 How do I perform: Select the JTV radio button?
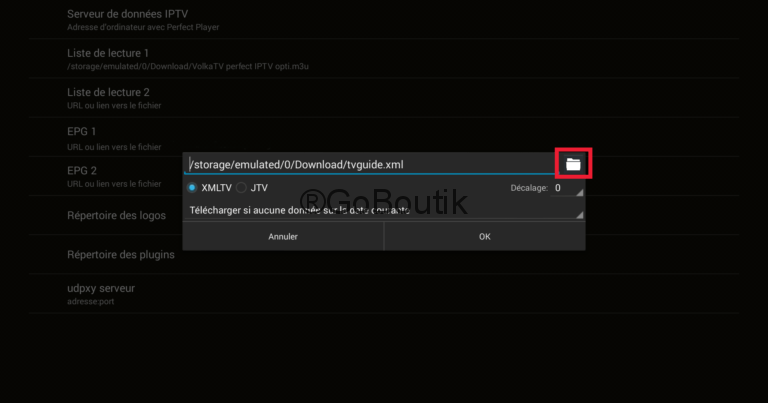point(241,188)
